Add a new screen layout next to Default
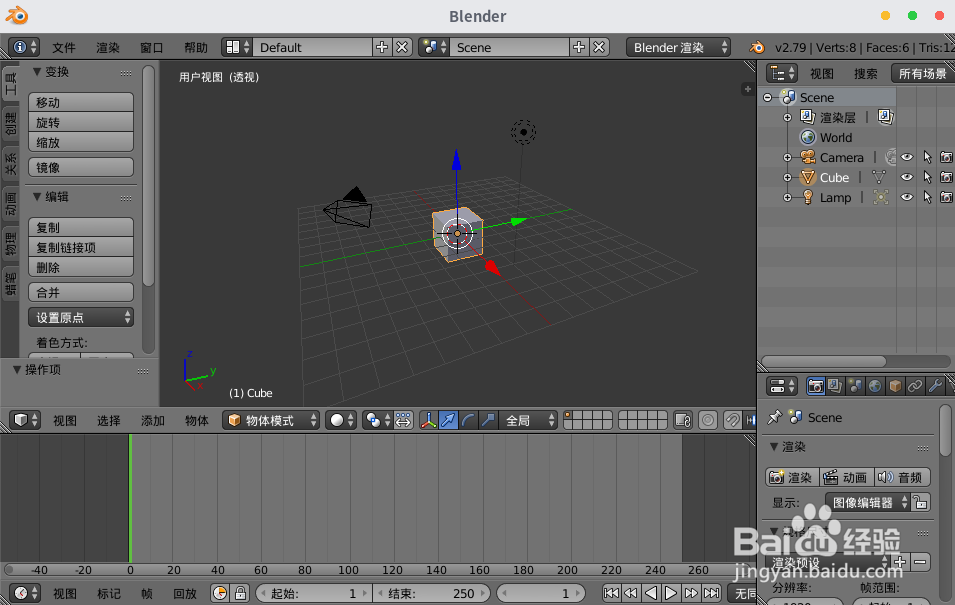Screen dimensions: 955x605 (x=382, y=47)
